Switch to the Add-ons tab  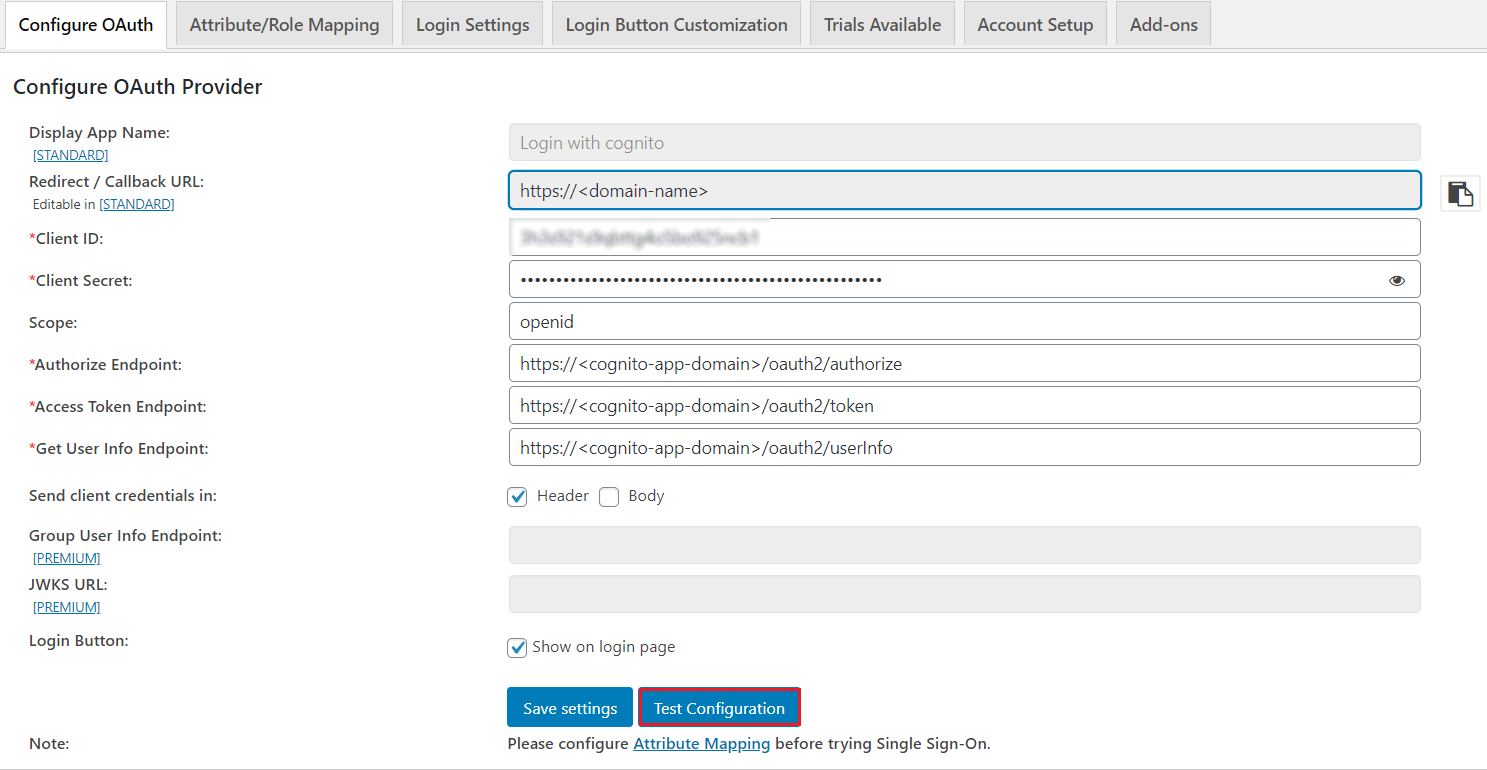click(x=1163, y=23)
